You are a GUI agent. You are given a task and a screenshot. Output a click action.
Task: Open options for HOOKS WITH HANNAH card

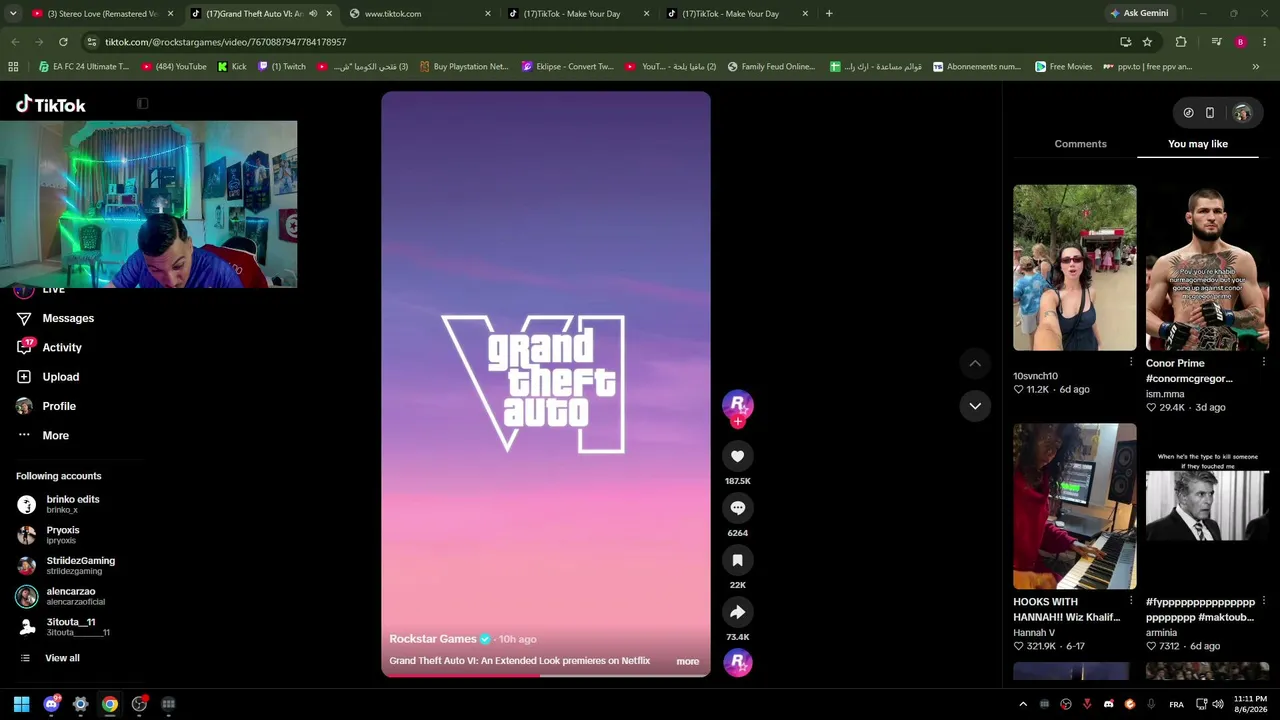(1131, 601)
